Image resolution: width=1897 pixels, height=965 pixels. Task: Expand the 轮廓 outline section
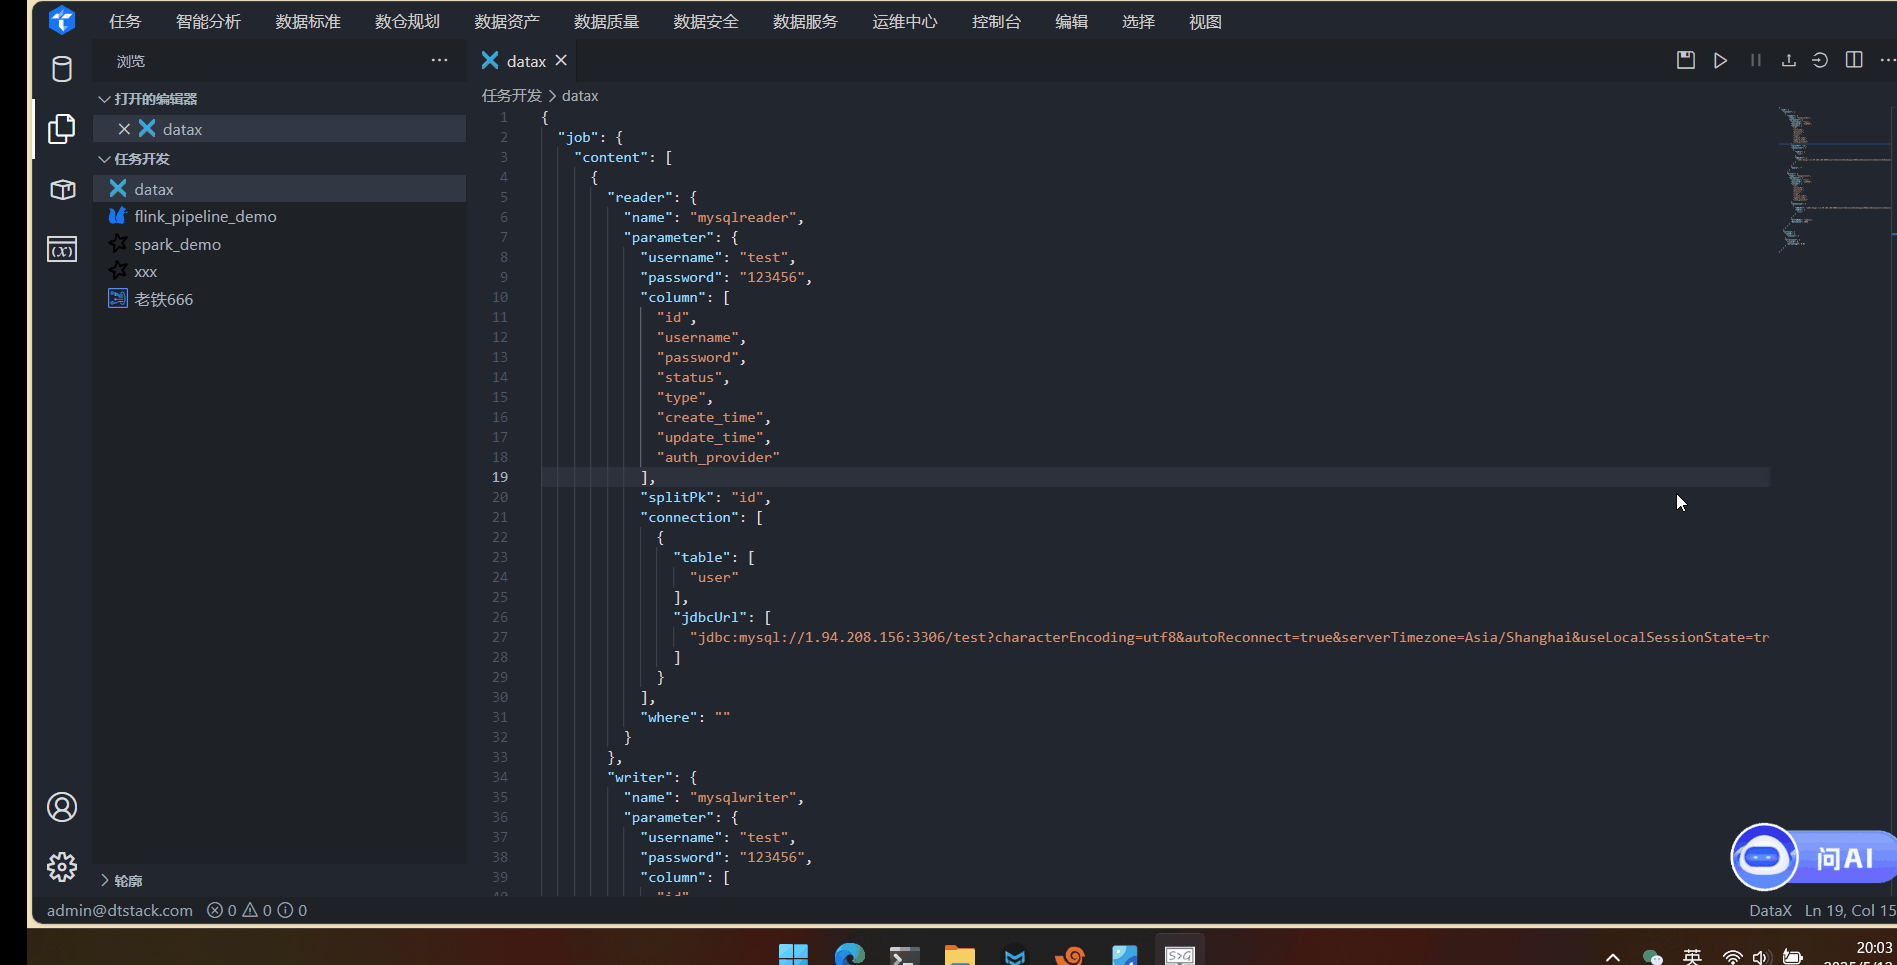[104, 880]
